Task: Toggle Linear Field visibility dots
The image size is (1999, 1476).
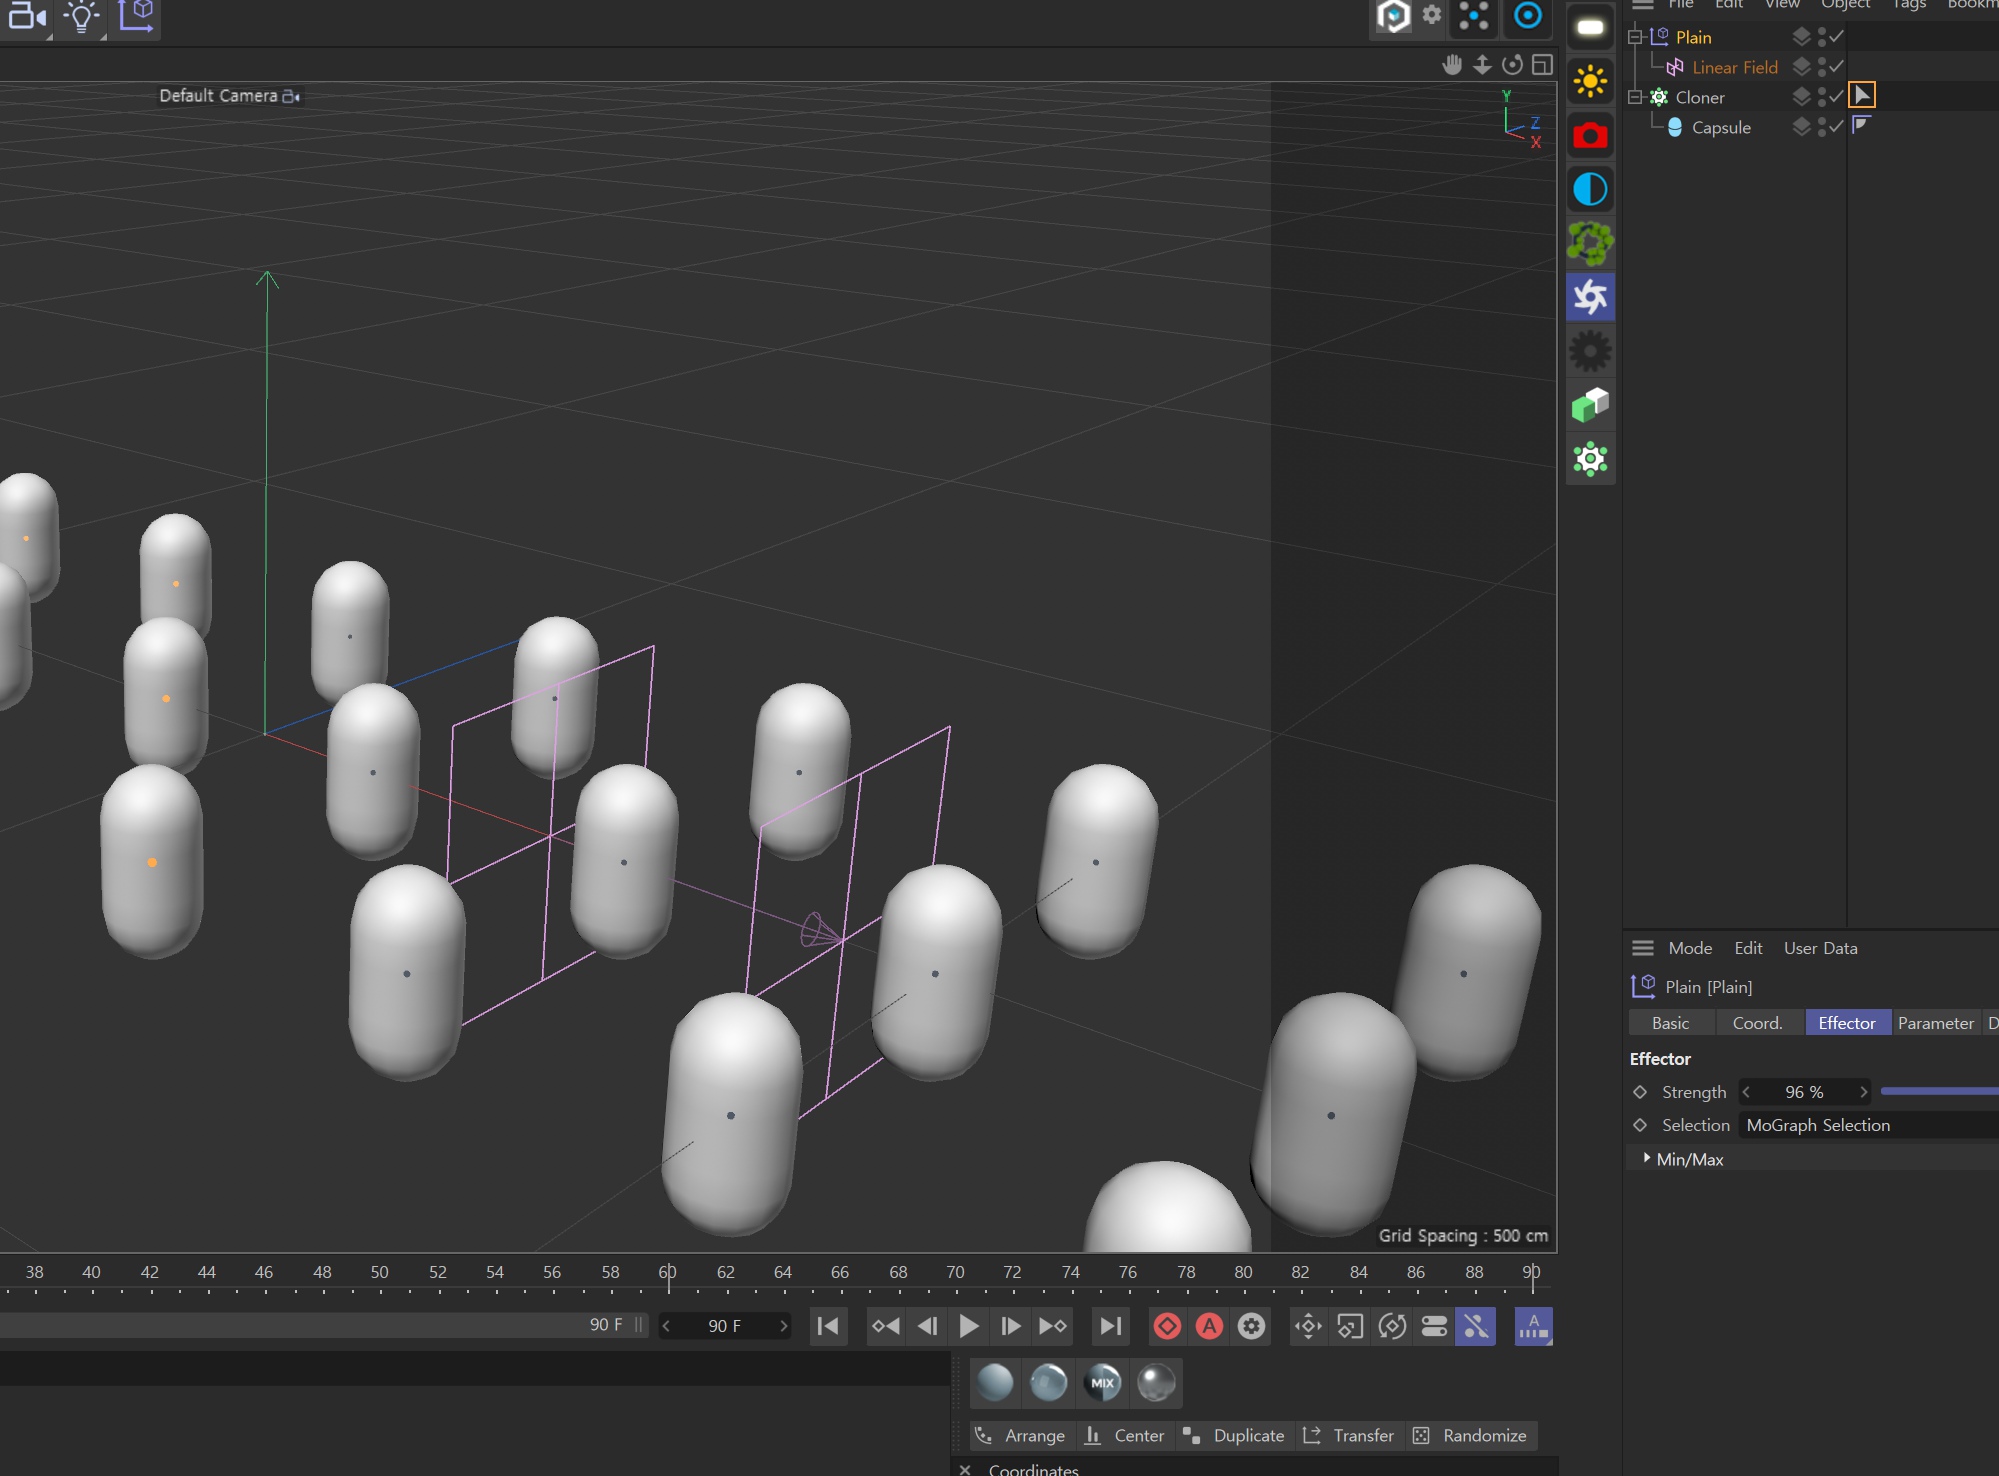Action: (x=1822, y=67)
